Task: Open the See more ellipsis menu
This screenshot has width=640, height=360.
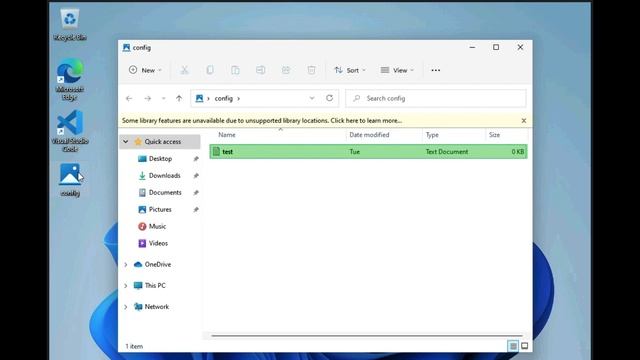Action: click(x=436, y=70)
